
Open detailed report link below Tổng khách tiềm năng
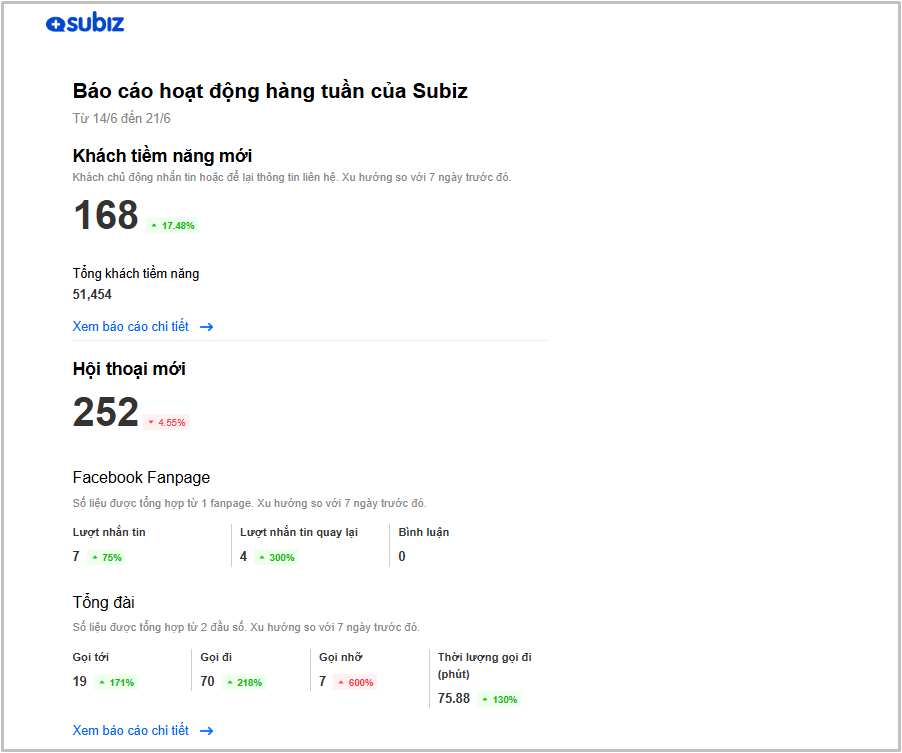131,327
